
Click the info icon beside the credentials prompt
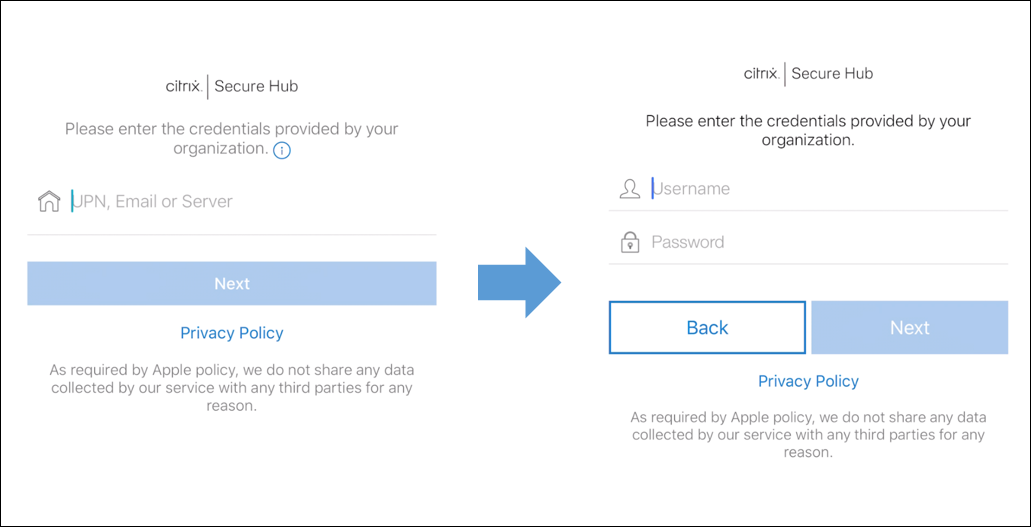(x=282, y=150)
